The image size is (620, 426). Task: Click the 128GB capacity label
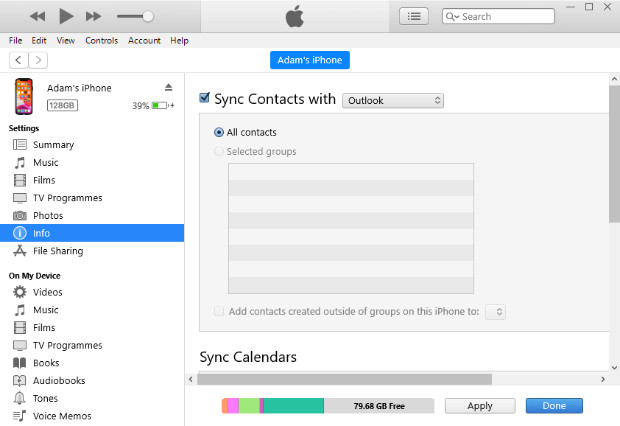coord(62,105)
